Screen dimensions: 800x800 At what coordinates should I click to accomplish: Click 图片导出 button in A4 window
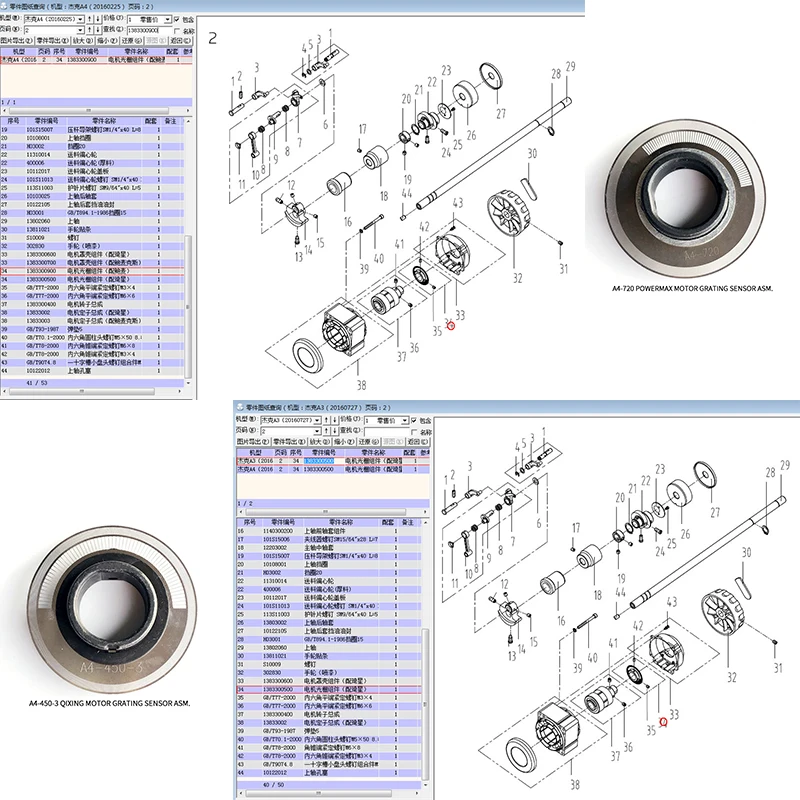(17, 40)
